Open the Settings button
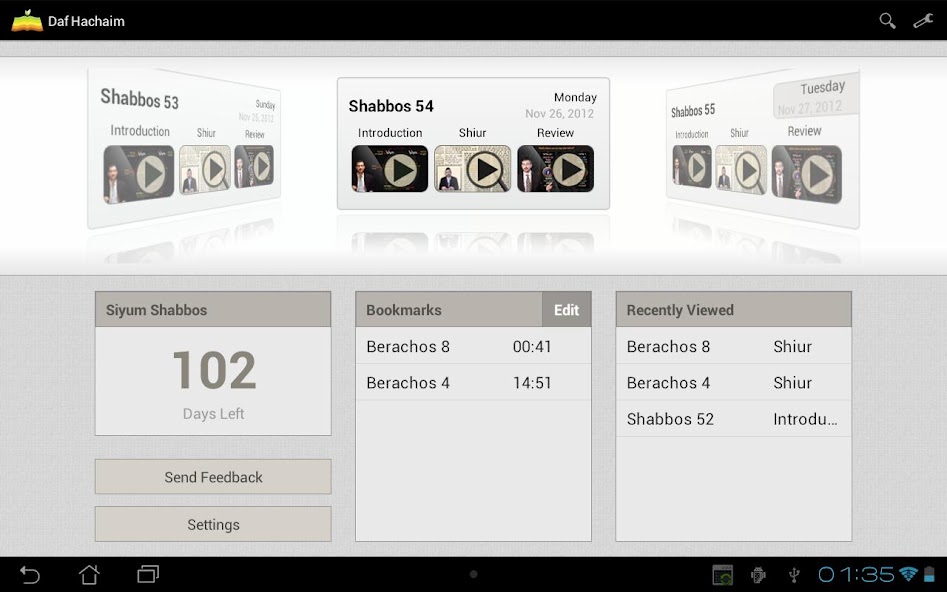Screen dimensions: 947x592 [213, 525]
